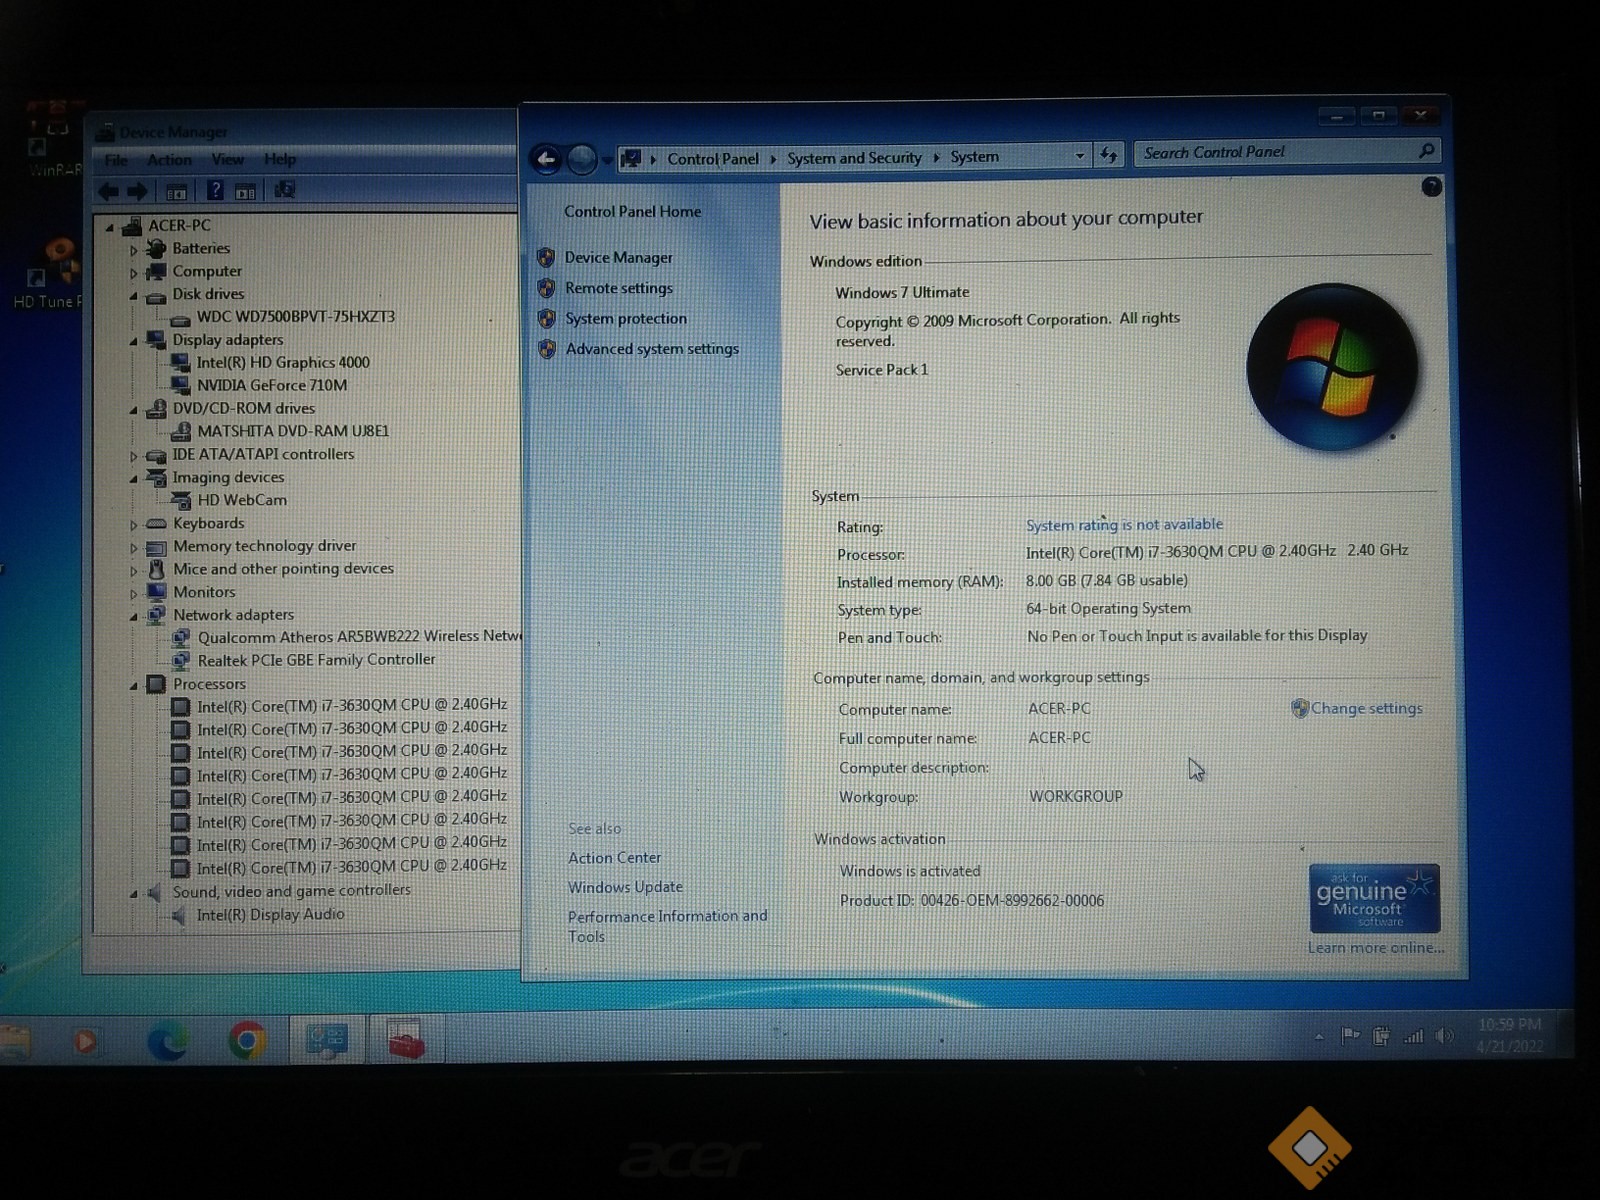
Task: Open Remote settings link
Action: pos(619,288)
